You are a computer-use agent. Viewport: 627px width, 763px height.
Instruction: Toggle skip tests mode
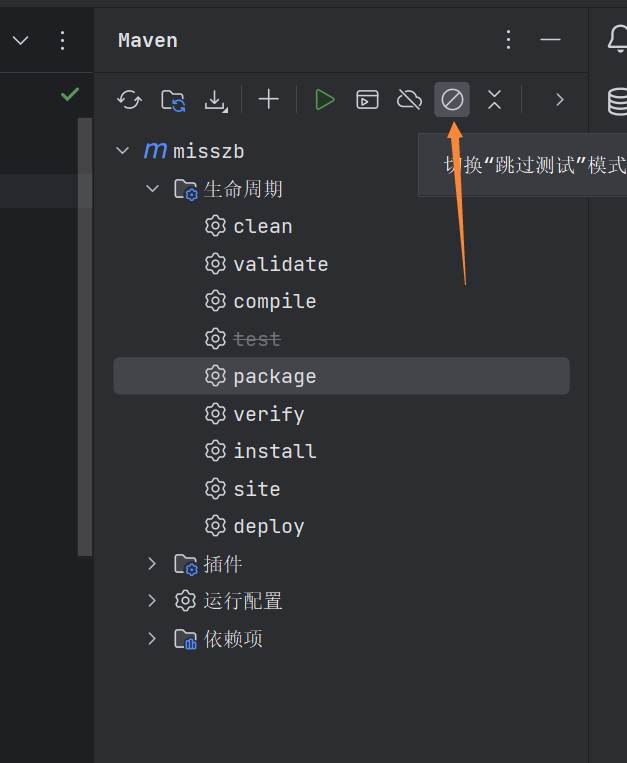452,100
